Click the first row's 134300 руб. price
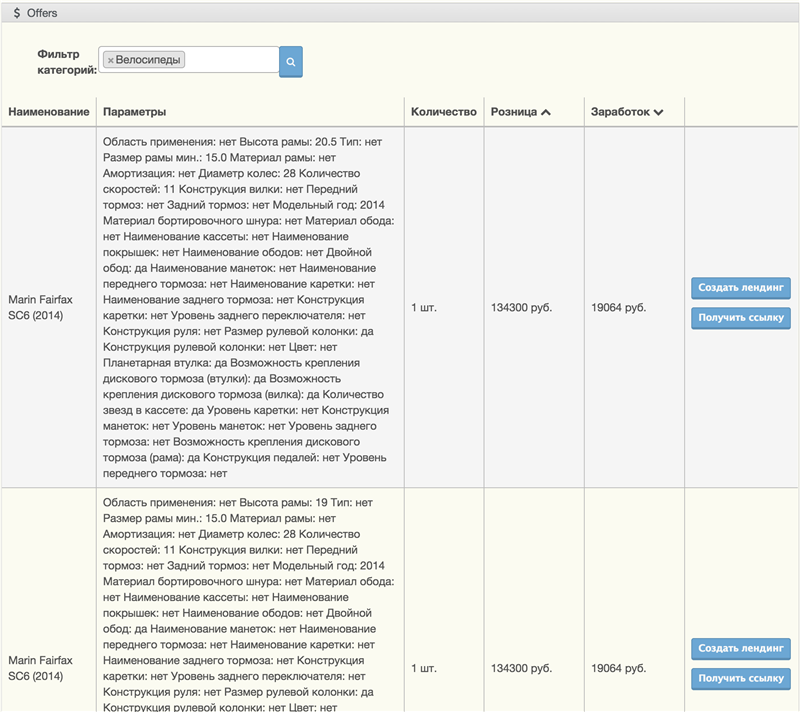 point(521,307)
